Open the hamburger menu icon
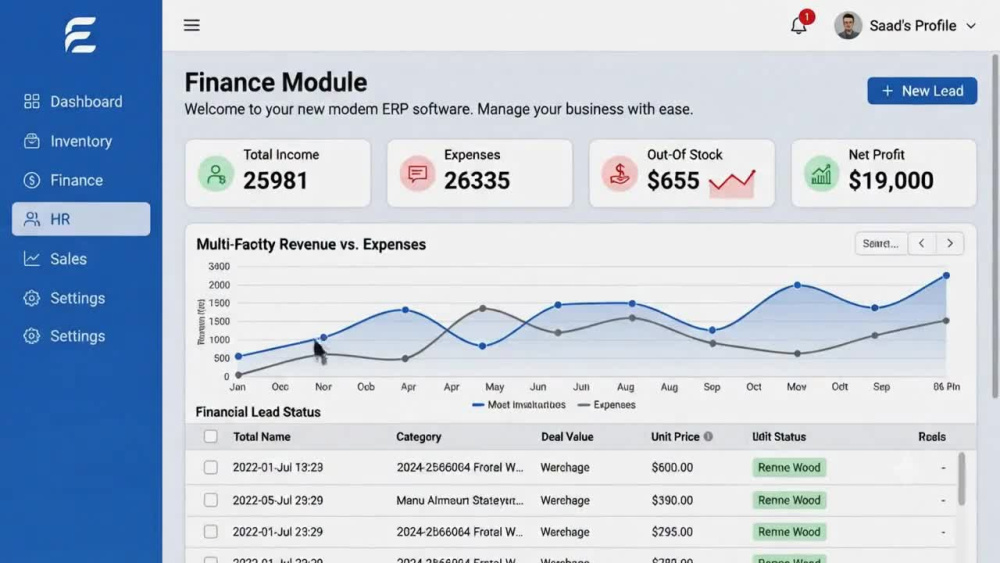 click(191, 26)
